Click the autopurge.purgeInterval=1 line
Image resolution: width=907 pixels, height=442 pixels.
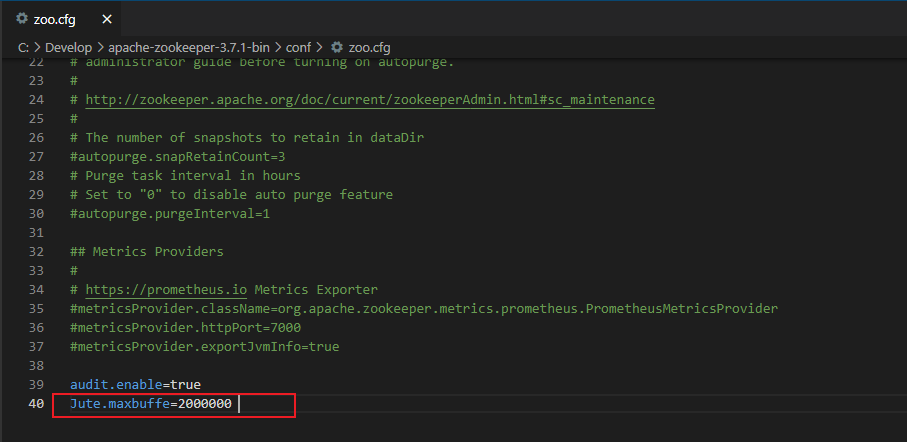pyautogui.click(x=170, y=214)
